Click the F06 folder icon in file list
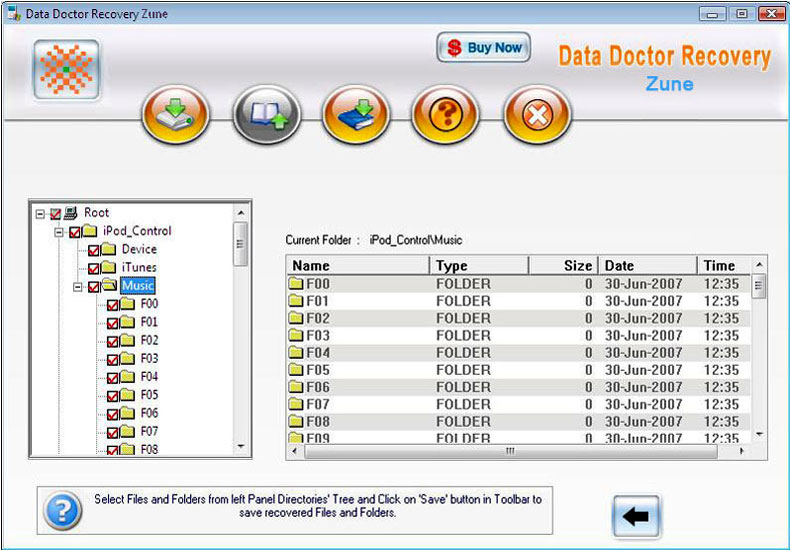This screenshot has width=790, height=550. [296, 387]
